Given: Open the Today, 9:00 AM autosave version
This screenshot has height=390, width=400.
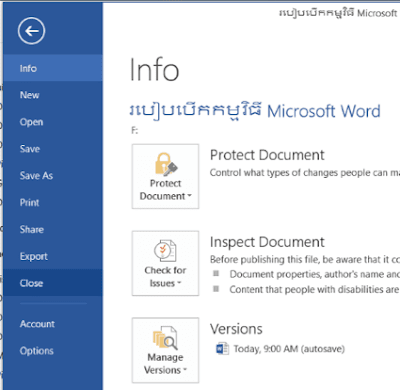Looking at the screenshot, I should 289,349.
